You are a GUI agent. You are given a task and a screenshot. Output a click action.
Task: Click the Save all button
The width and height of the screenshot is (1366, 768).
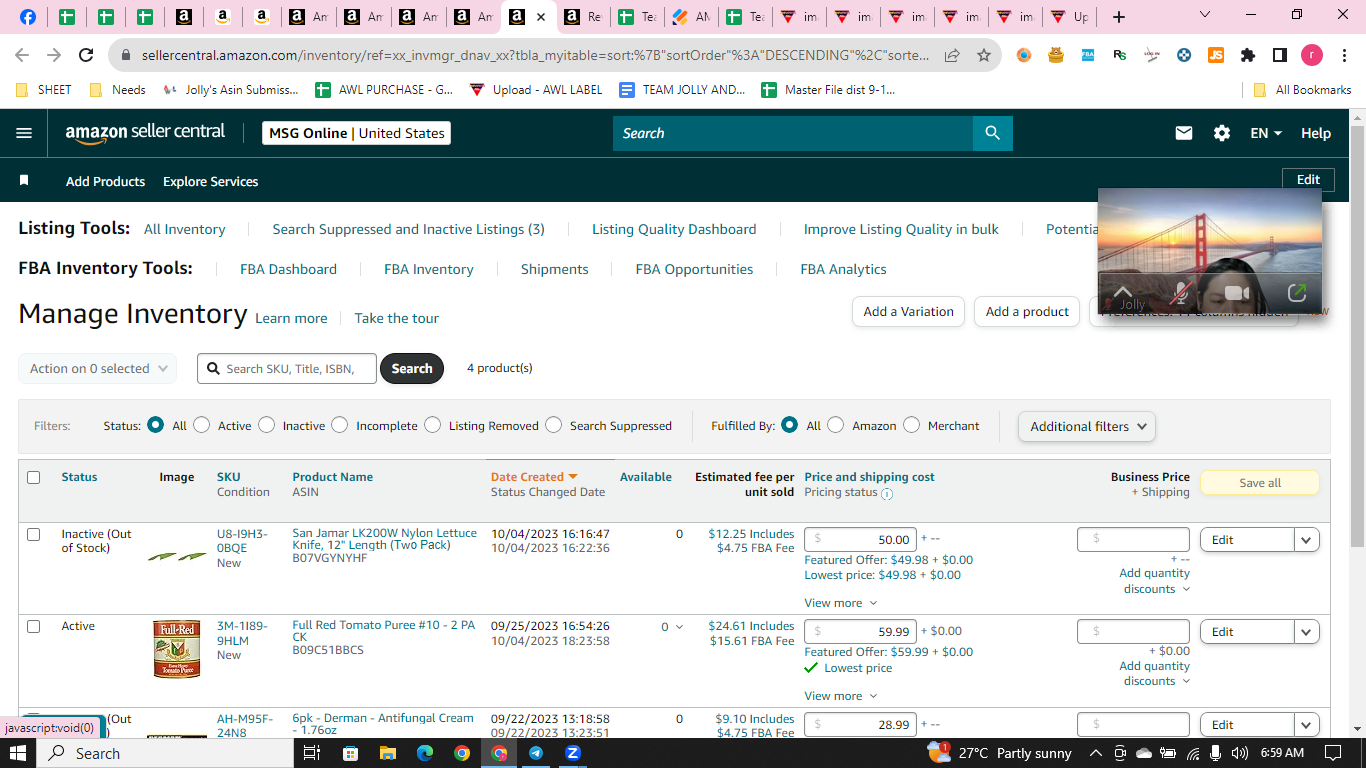pyautogui.click(x=1259, y=483)
